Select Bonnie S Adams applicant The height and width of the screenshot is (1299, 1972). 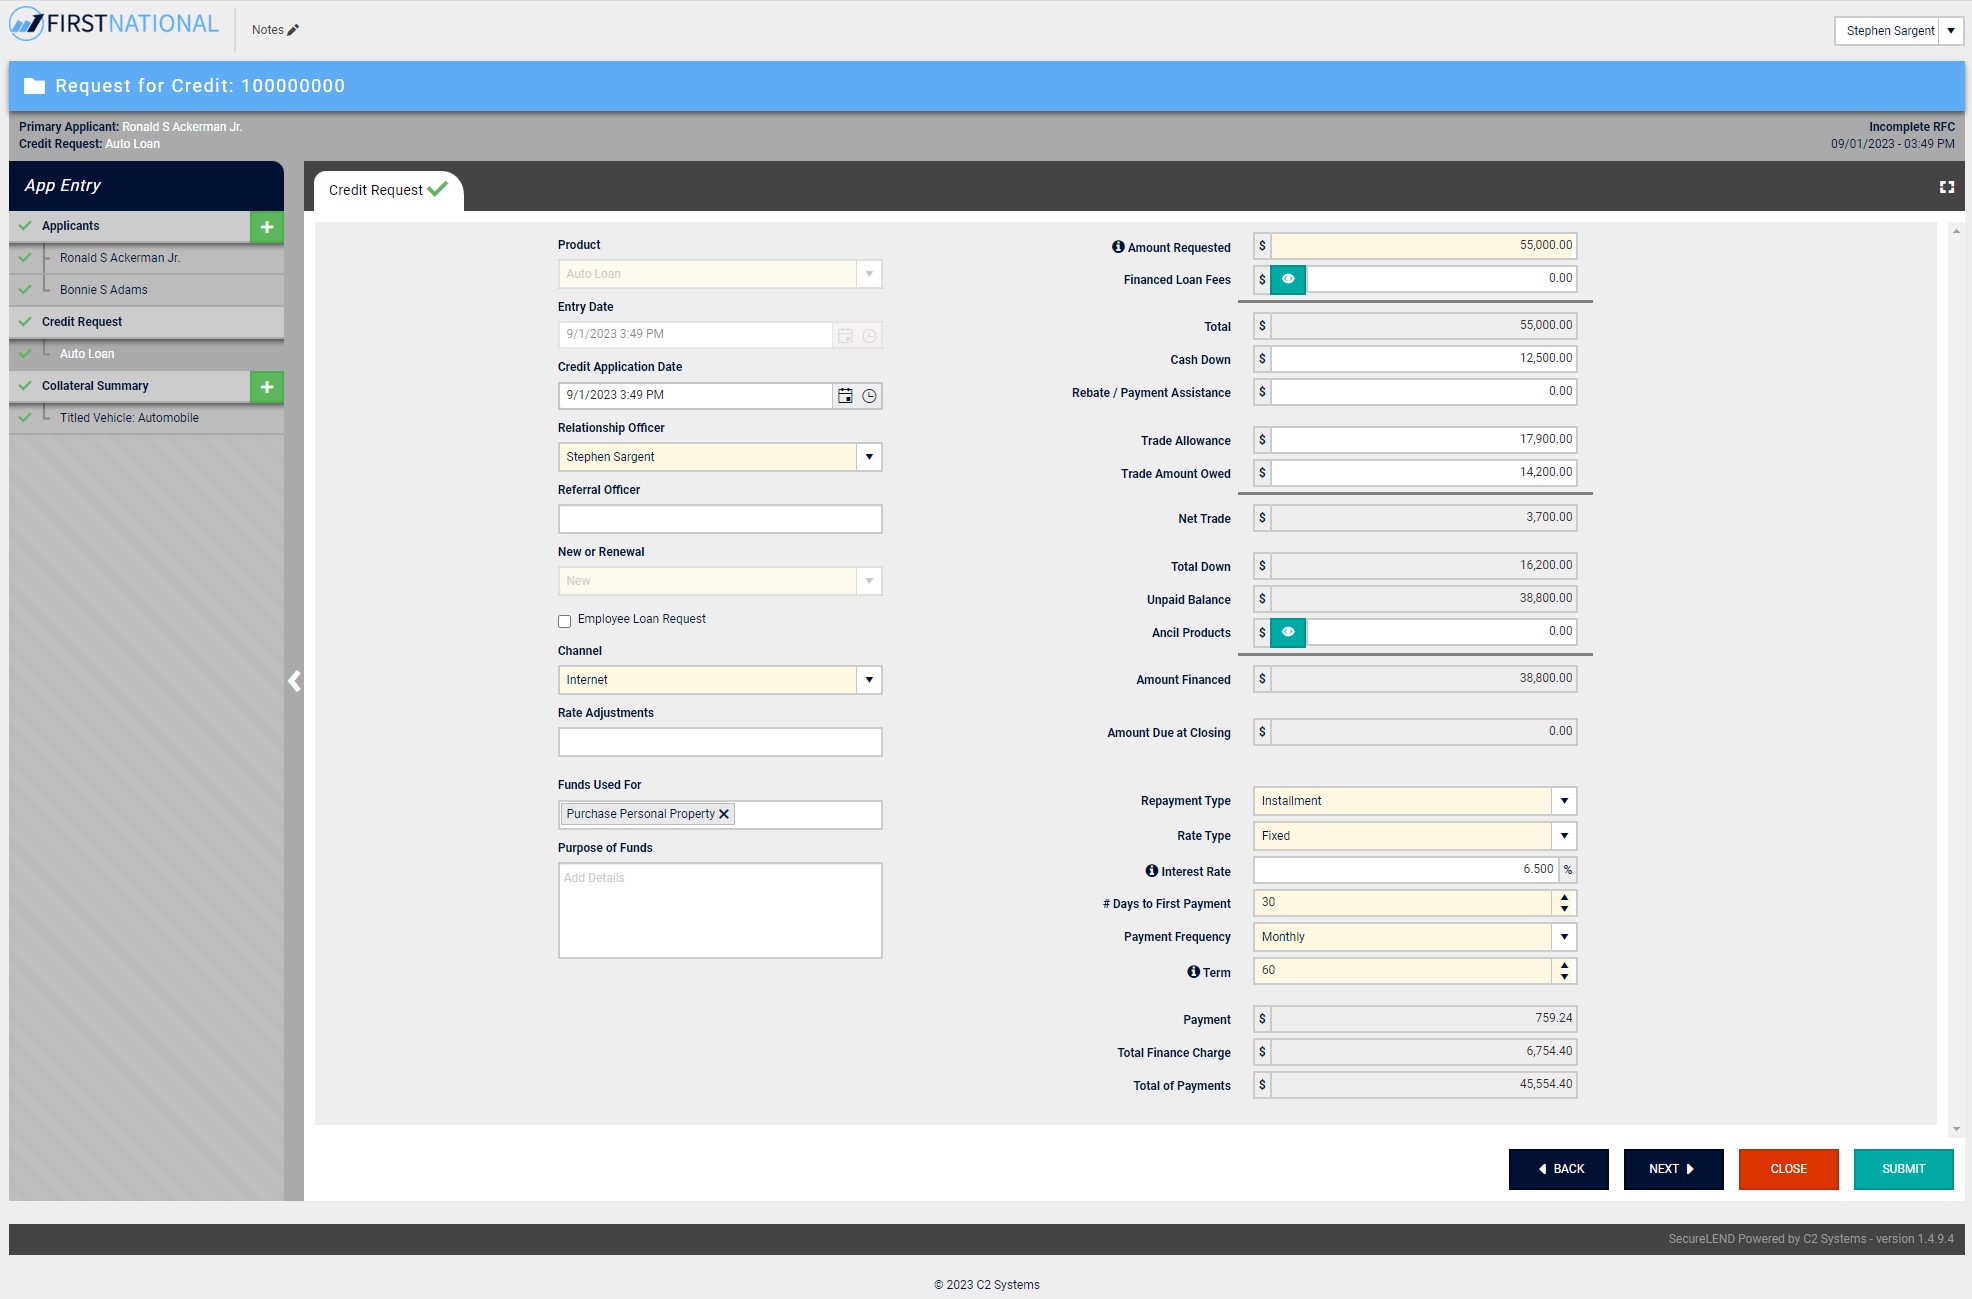147,290
